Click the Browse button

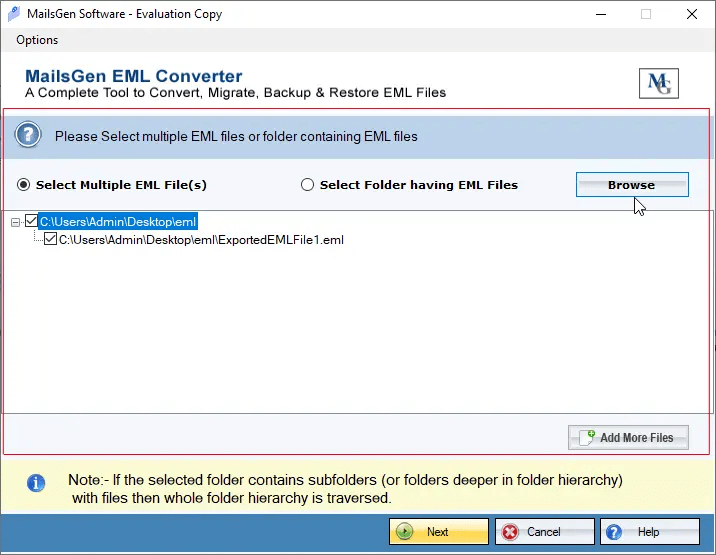pos(631,185)
